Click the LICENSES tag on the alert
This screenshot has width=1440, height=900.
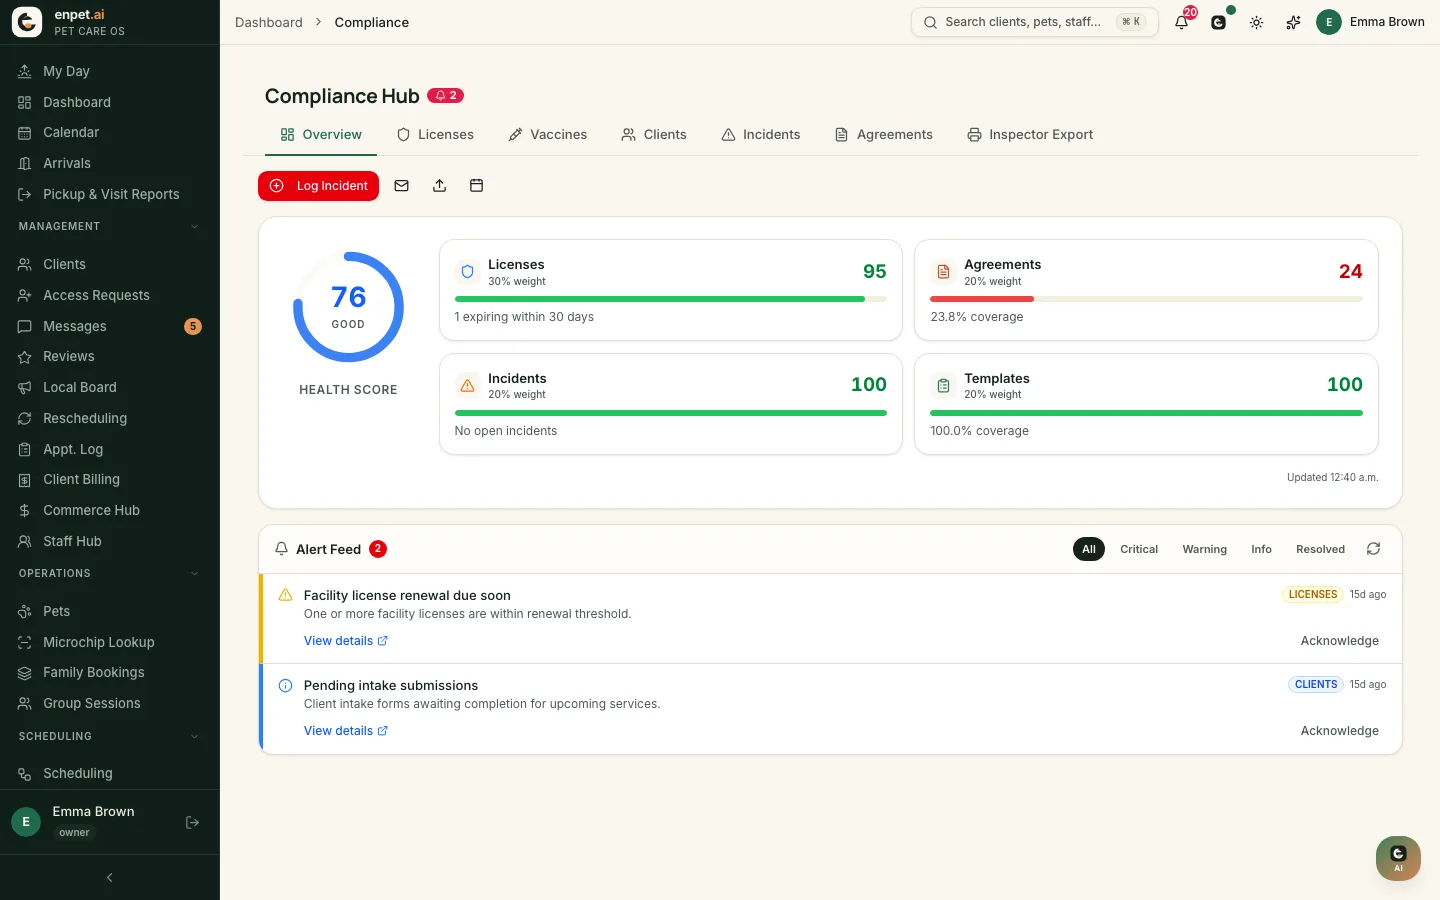click(x=1312, y=594)
